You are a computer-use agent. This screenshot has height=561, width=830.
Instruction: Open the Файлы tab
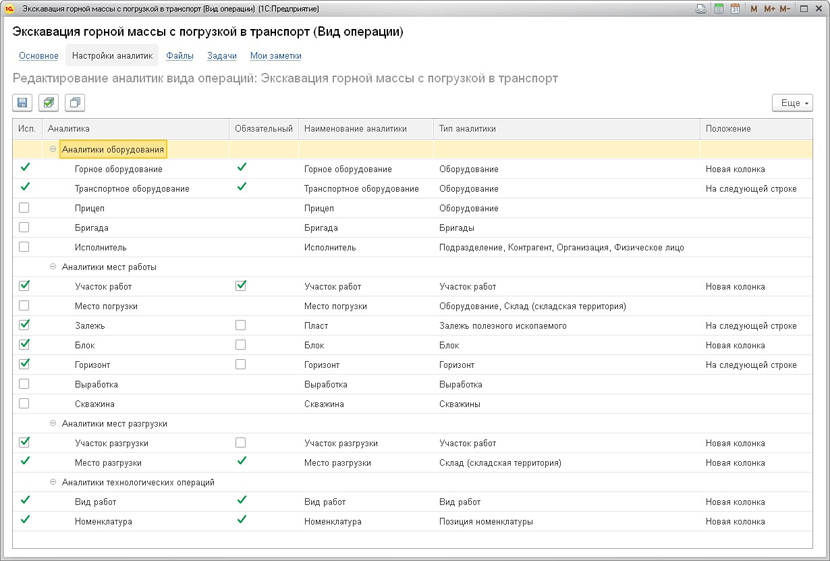click(x=180, y=56)
